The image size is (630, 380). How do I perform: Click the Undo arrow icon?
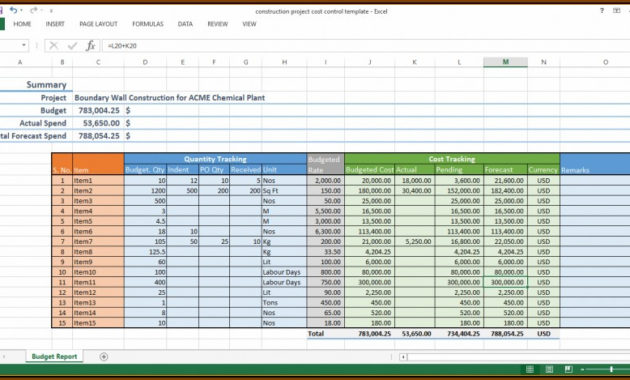(14, 10)
